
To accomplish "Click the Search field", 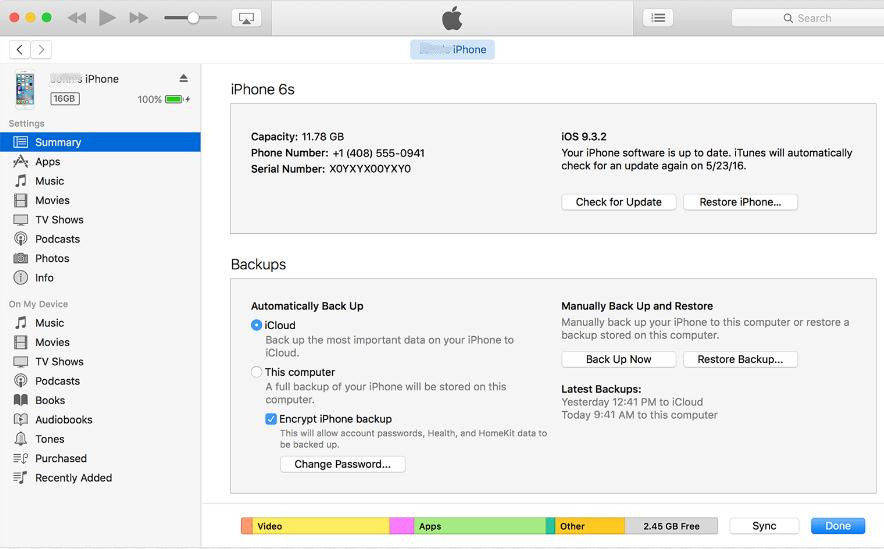I will (810, 18).
